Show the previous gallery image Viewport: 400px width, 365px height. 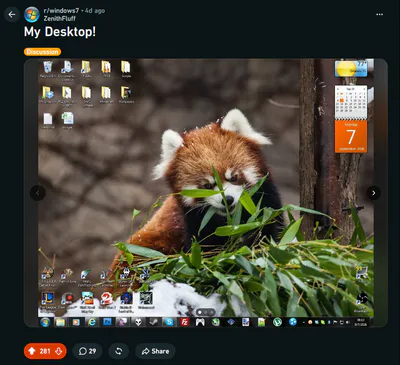(38, 193)
